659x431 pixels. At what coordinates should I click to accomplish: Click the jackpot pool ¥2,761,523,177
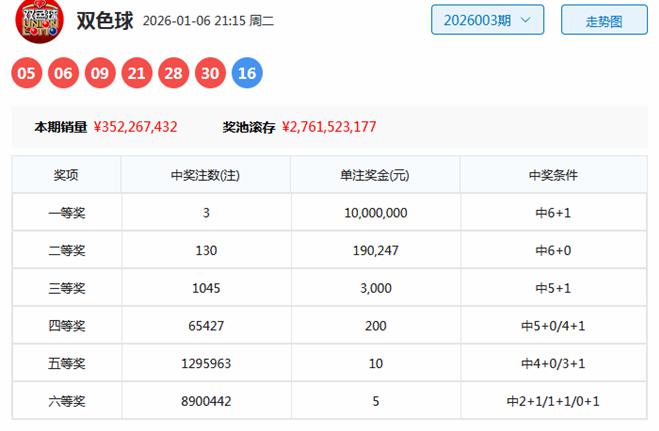329,127
